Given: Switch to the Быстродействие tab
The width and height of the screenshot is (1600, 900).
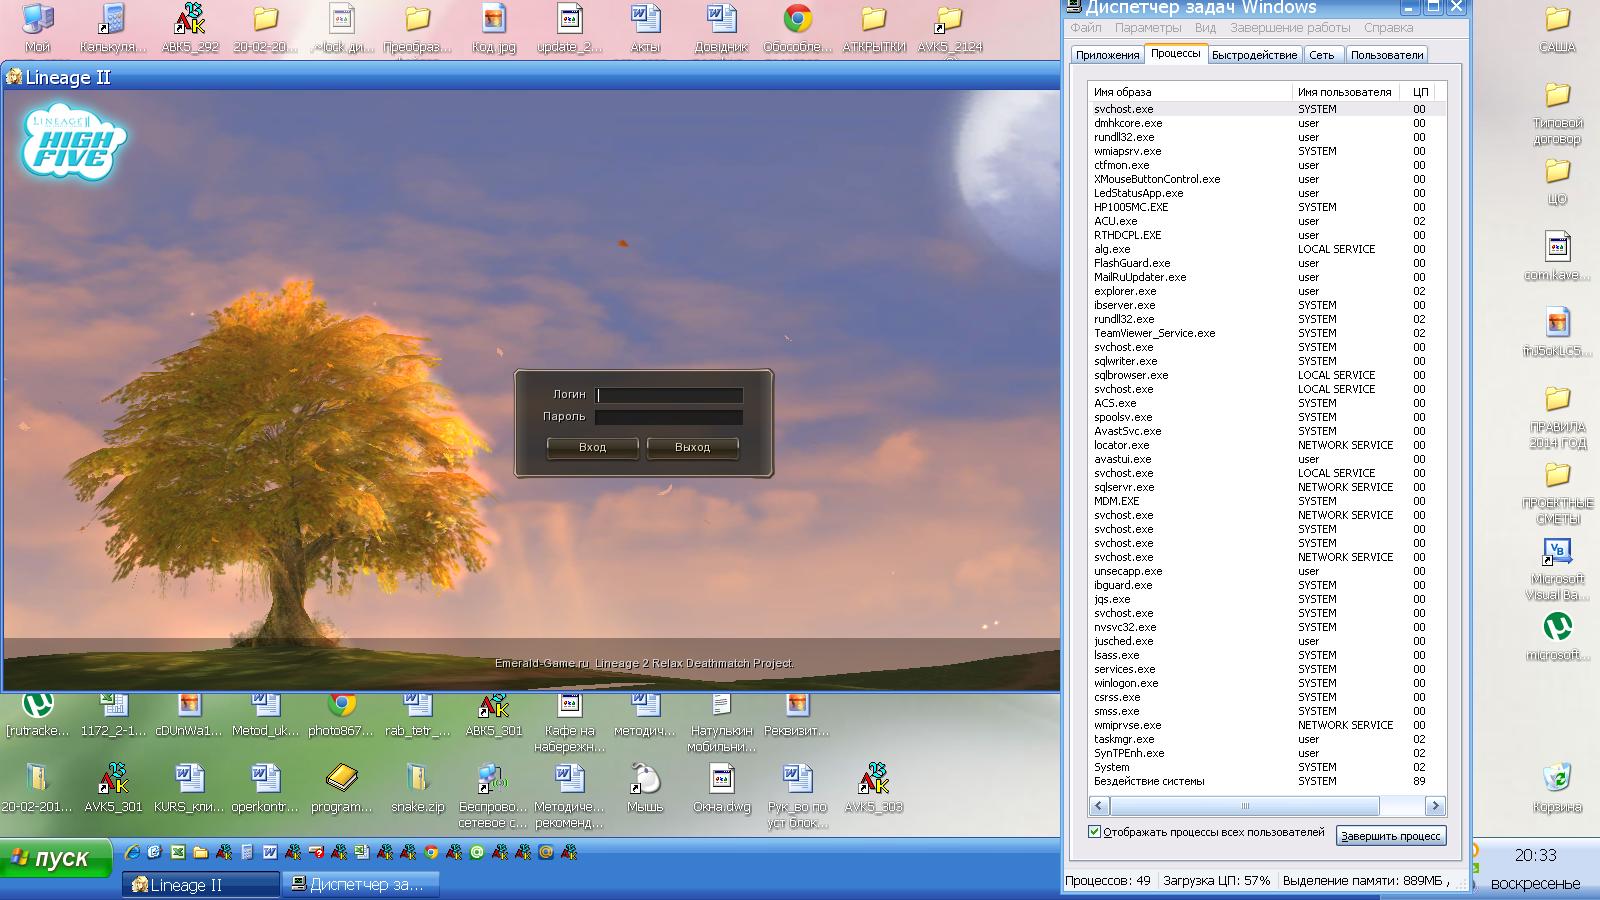Looking at the screenshot, I should [1254, 55].
